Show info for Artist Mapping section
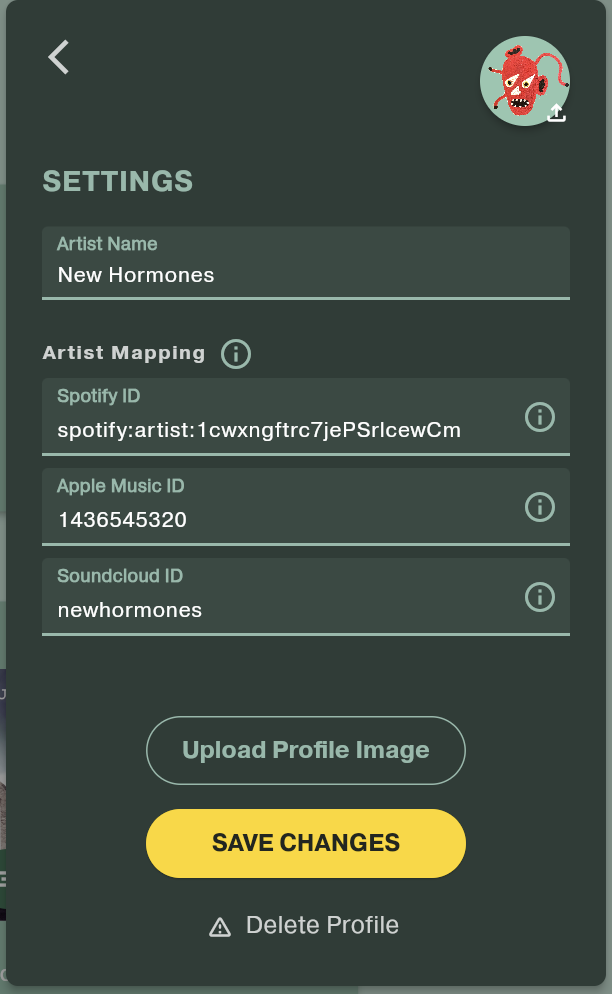The image size is (612, 994). coord(236,353)
